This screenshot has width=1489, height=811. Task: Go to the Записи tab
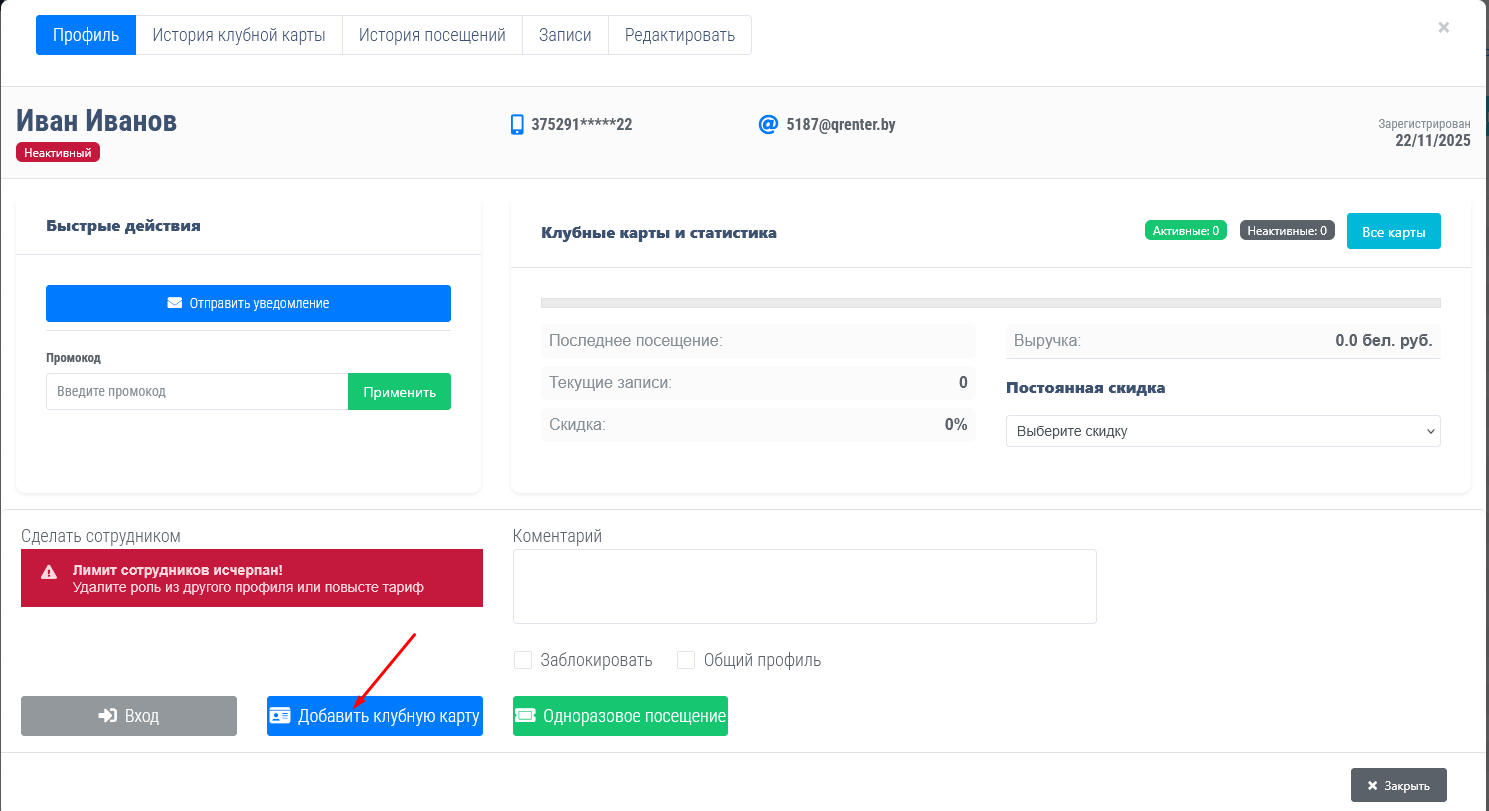(x=565, y=35)
